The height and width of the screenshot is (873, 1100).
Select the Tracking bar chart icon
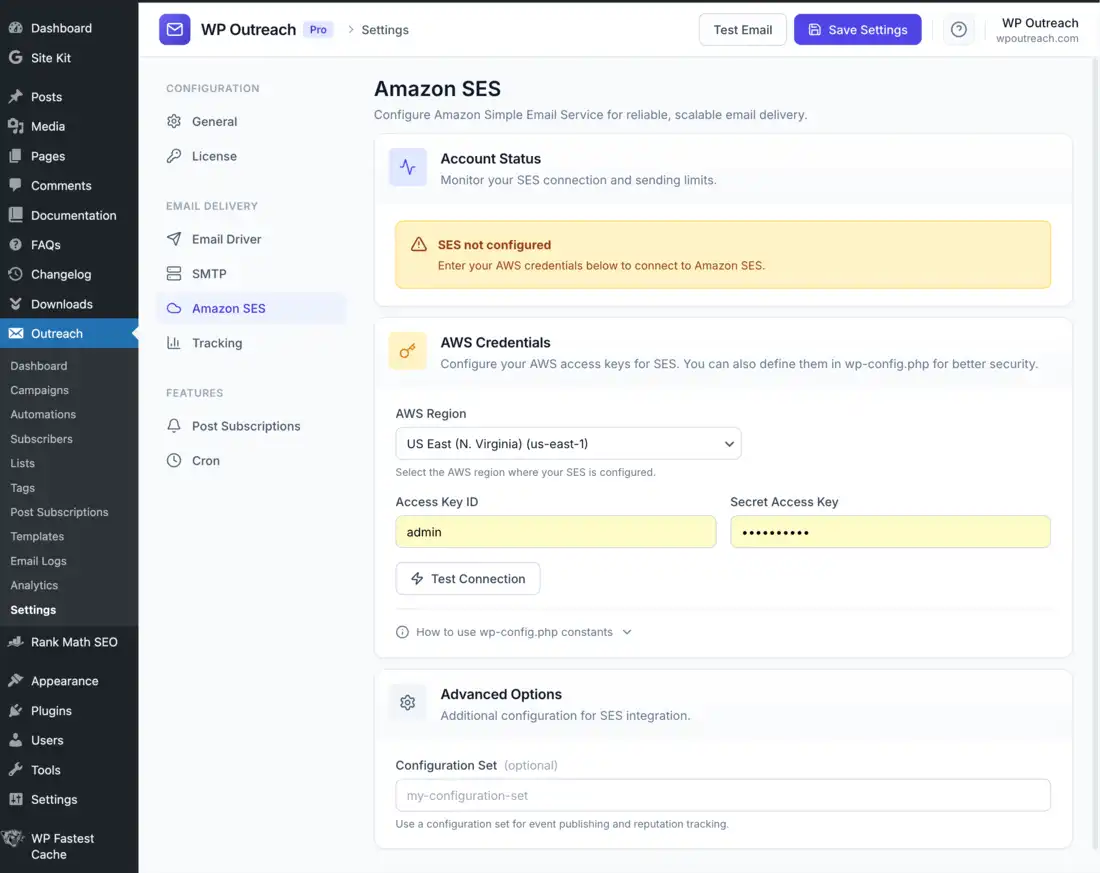point(173,343)
